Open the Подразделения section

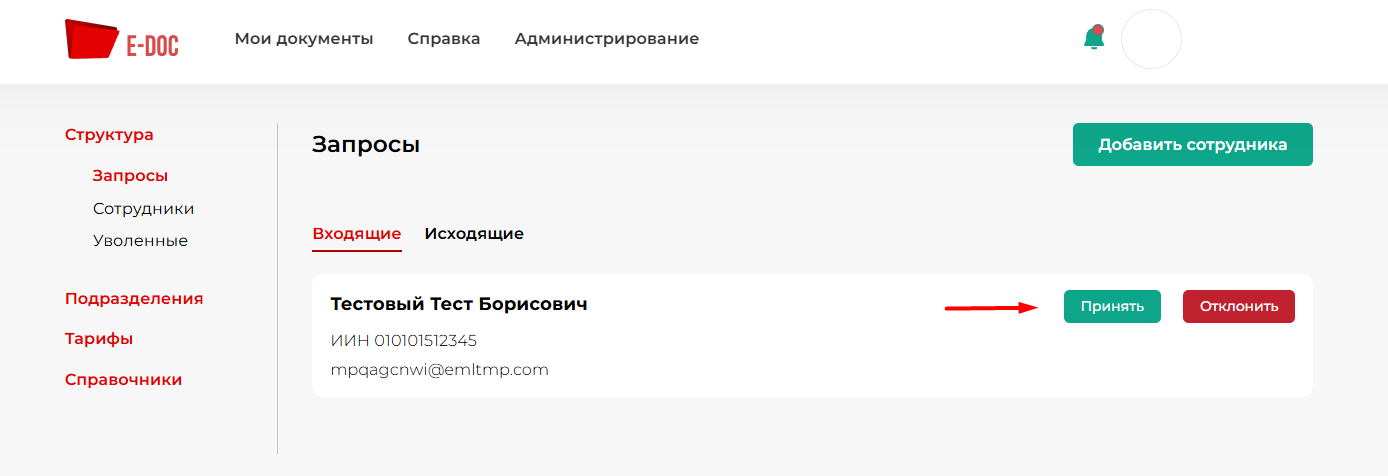[x=134, y=299]
